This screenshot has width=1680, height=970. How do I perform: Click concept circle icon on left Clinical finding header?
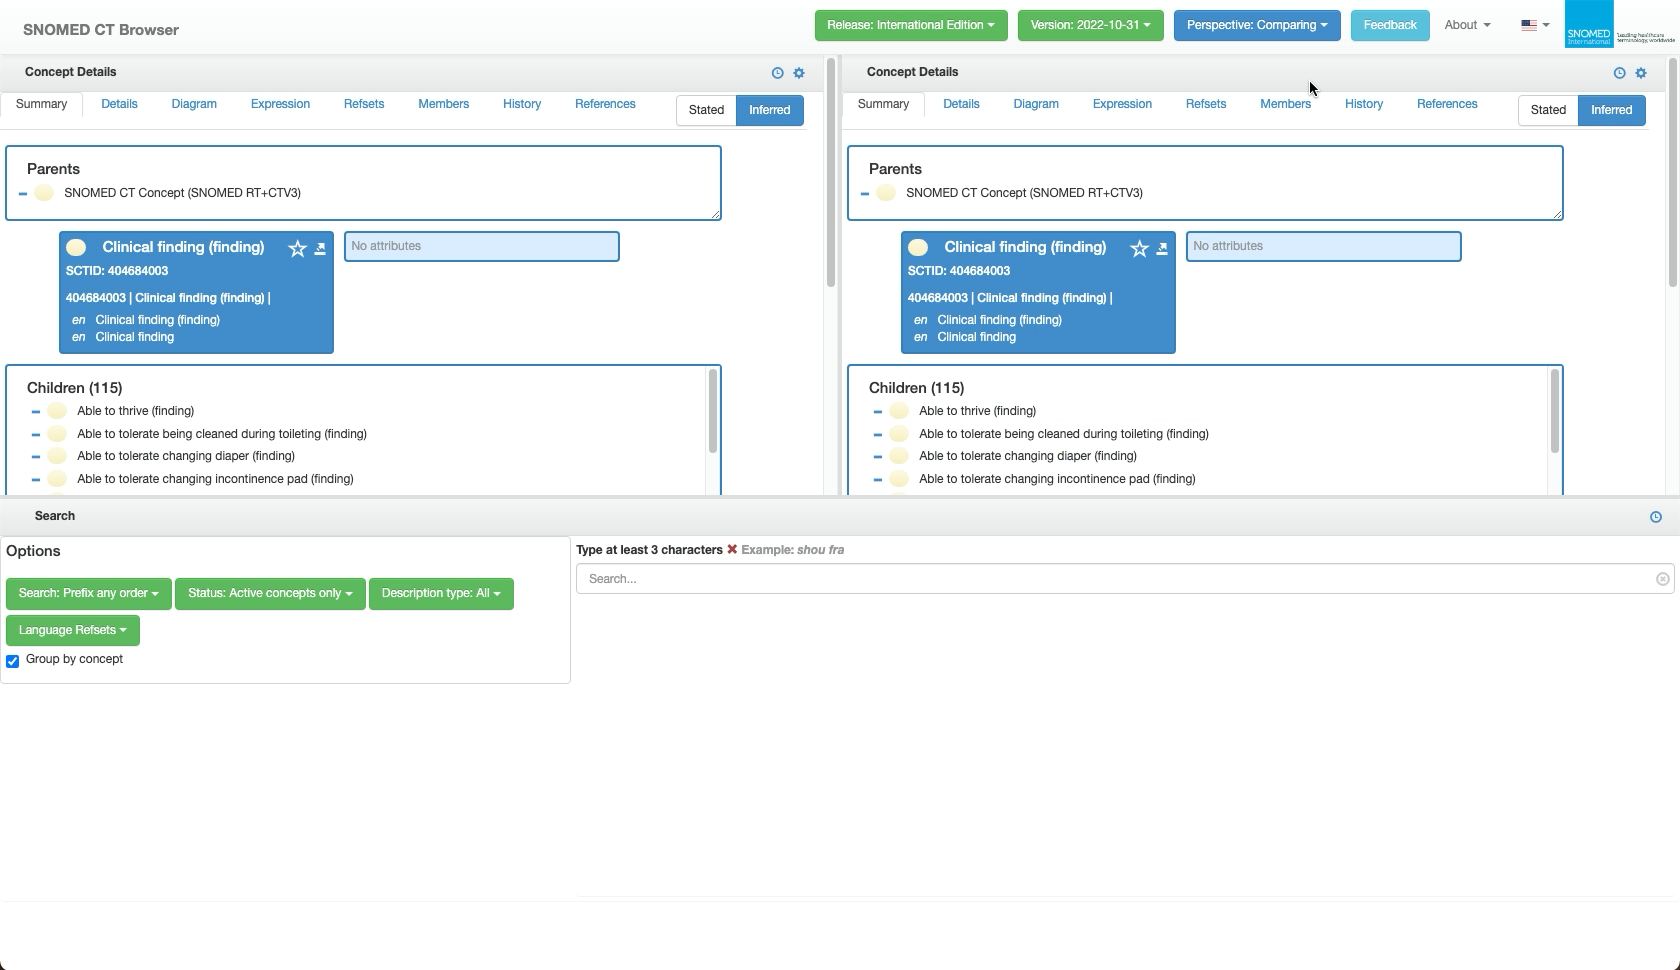[x=76, y=247]
